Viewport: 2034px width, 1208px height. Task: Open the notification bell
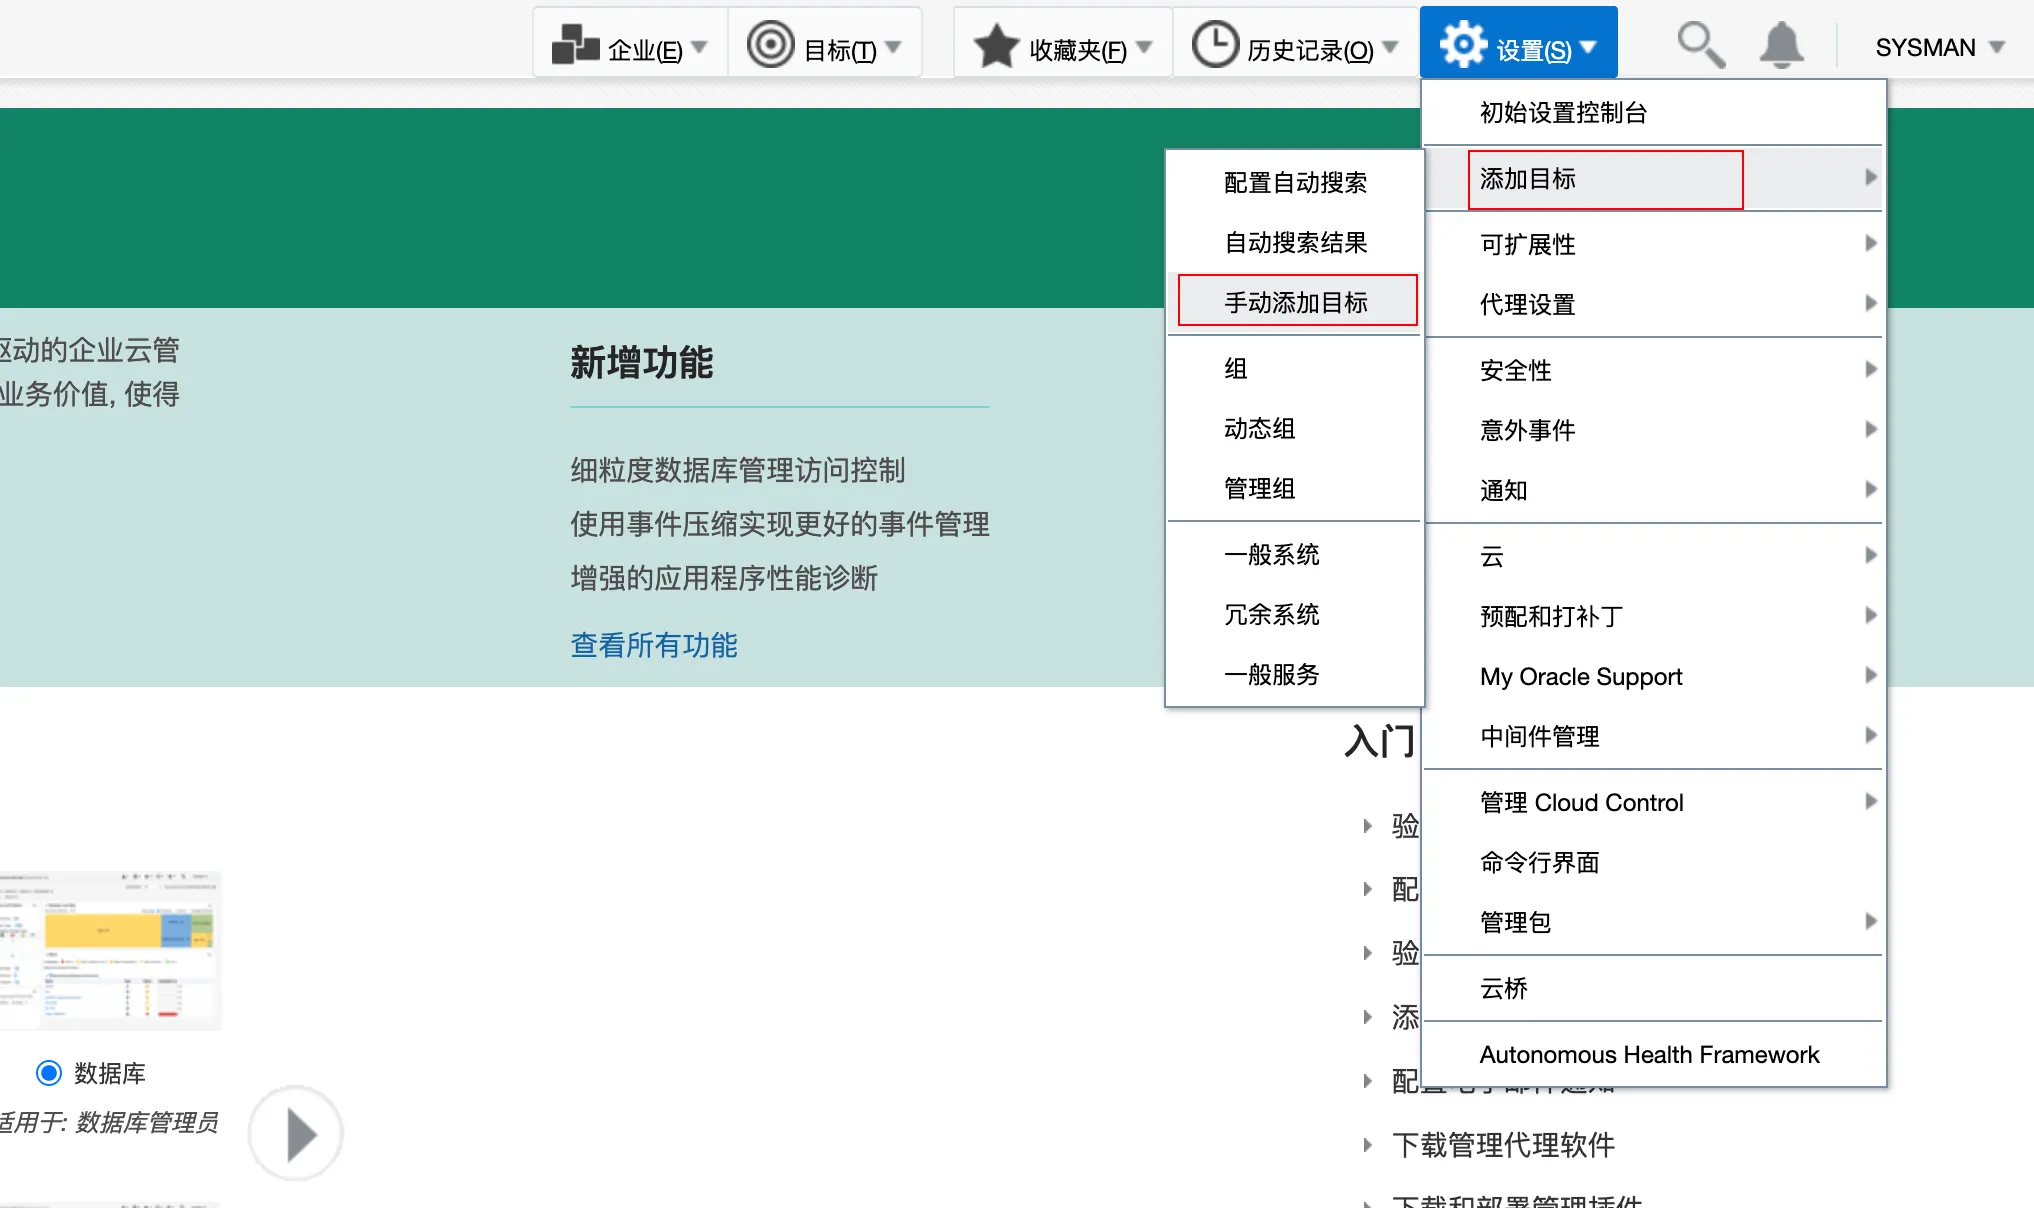click(x=1781, y=45)
